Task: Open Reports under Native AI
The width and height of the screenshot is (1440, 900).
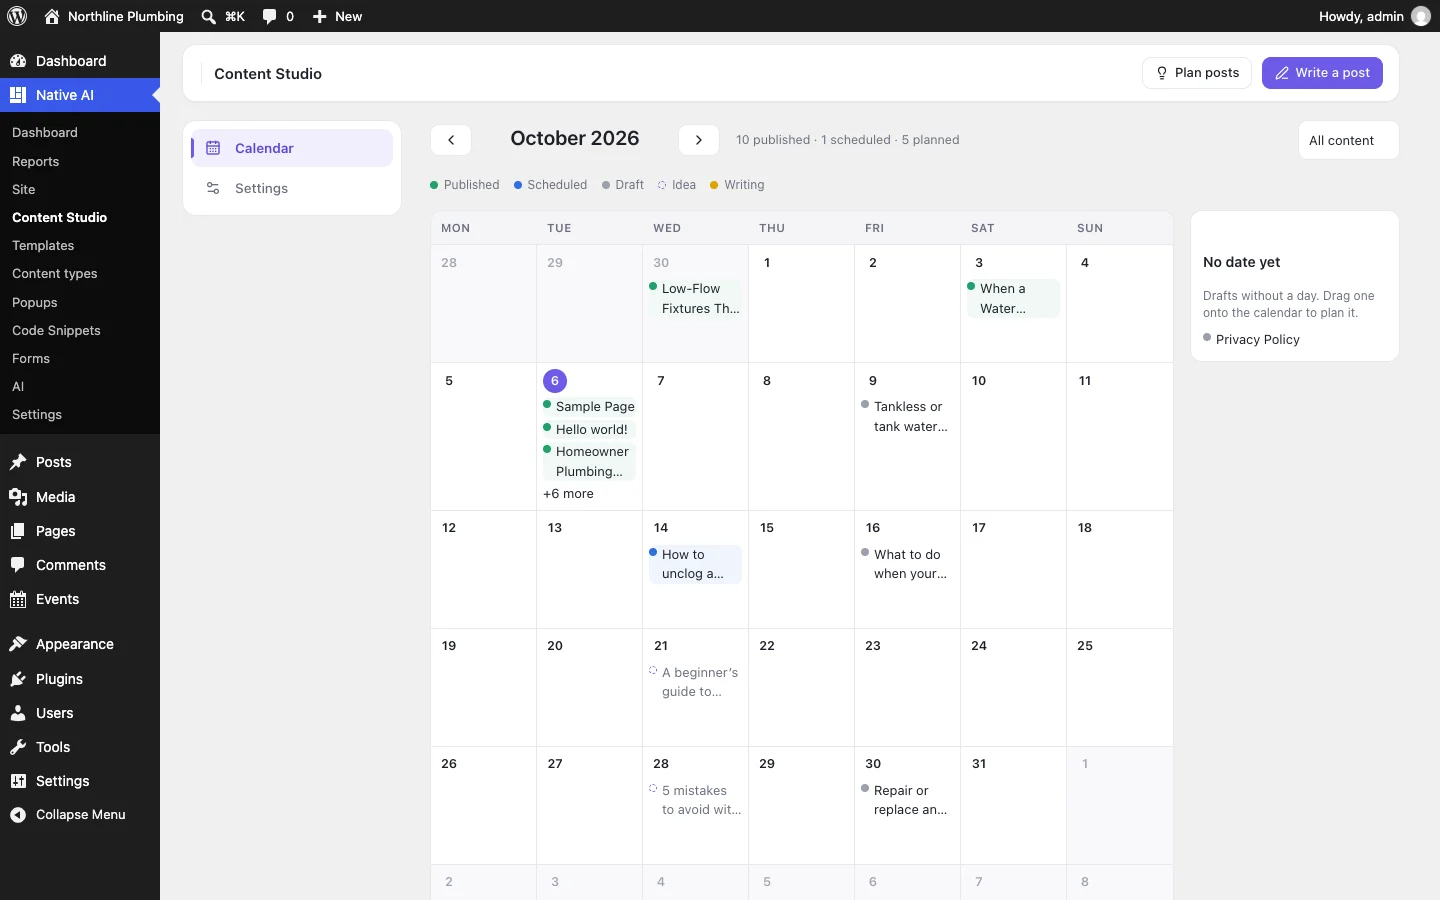Action: click(36, 161)
